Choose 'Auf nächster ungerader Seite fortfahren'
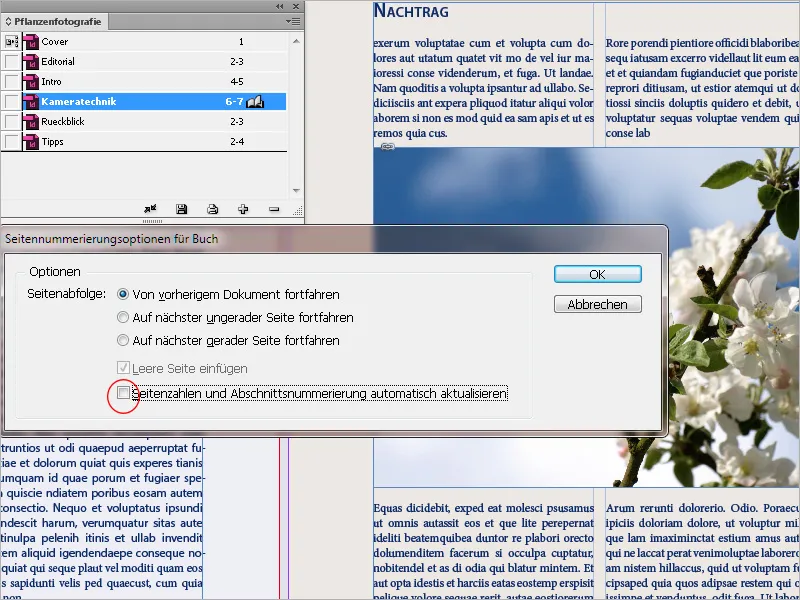This screenshot has width=800, height=600. tap(125, 317)
